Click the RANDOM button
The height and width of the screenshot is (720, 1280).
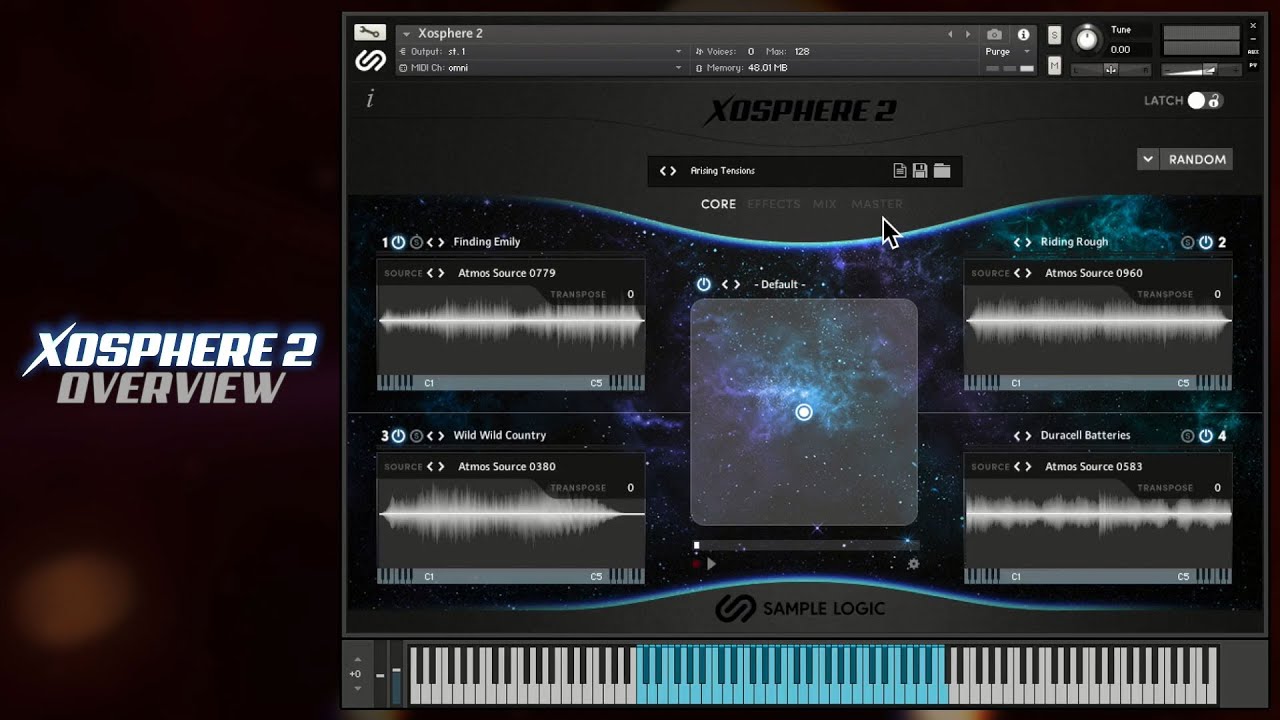coord(1197,159)
